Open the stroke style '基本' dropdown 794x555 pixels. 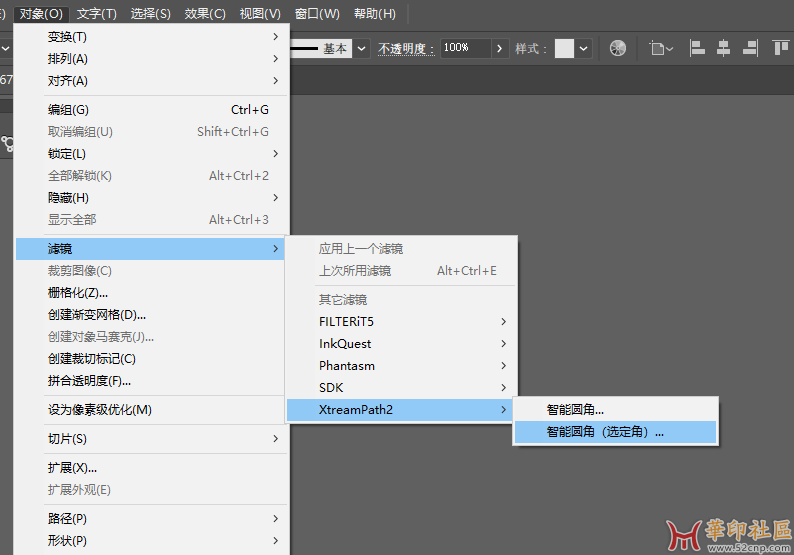362,49
